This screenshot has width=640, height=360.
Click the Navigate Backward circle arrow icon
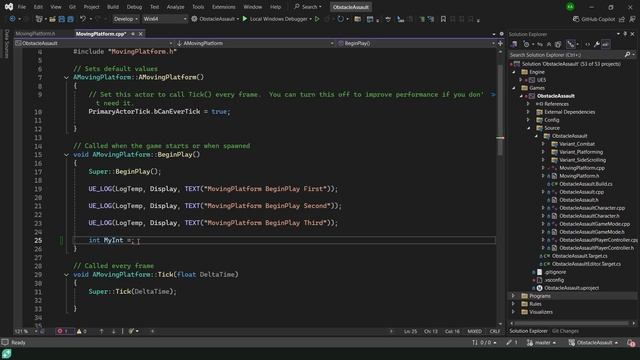click(x=12, y=19)
